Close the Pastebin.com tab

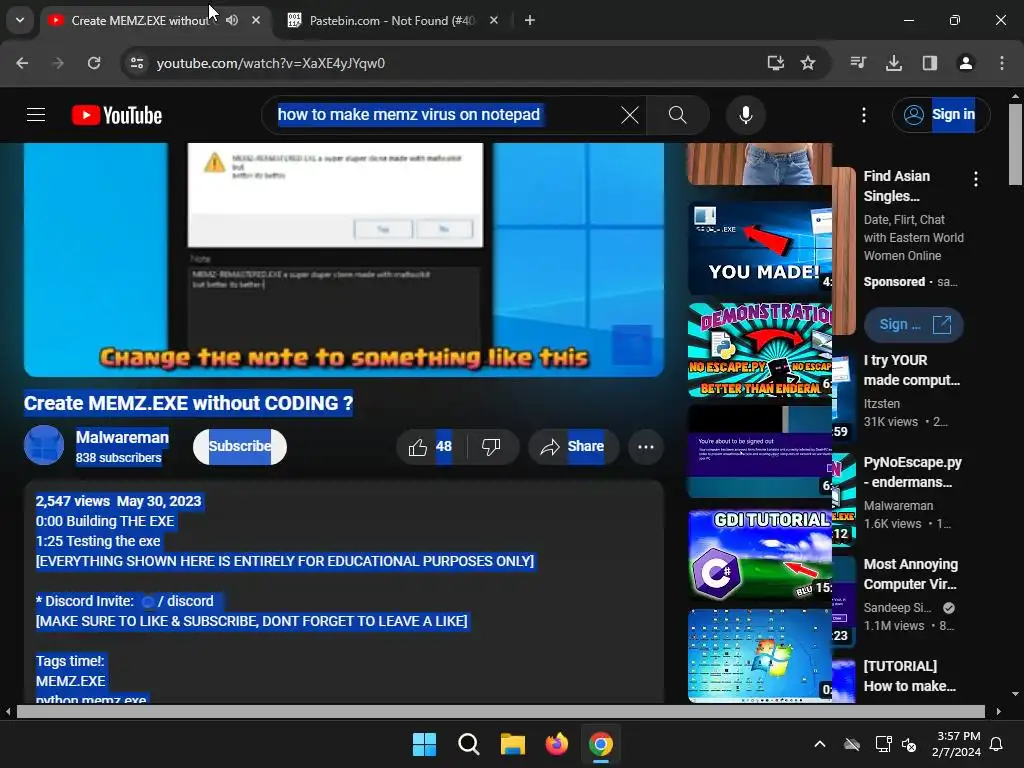coord(494,20)
